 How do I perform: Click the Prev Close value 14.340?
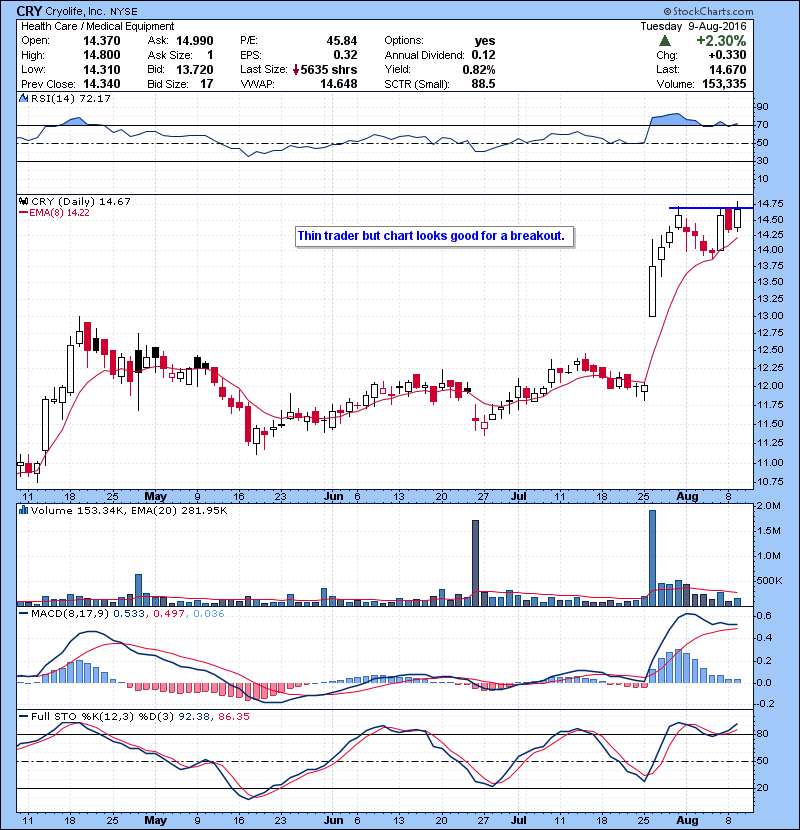tap(102, 84)
